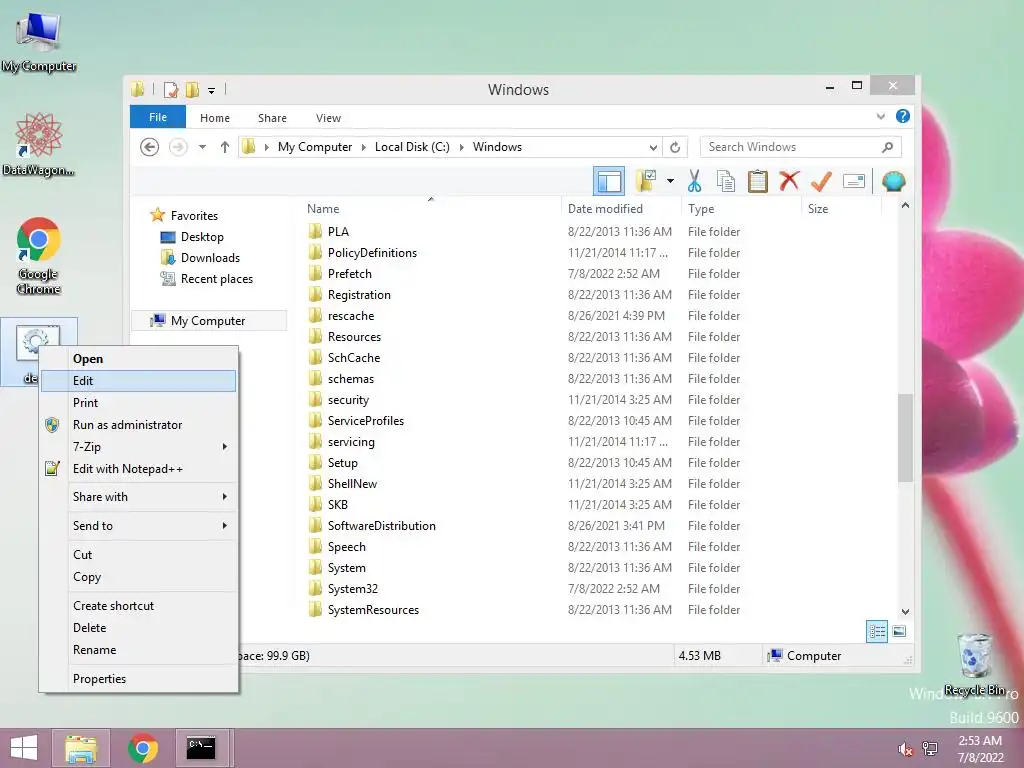
Task: Expand the ribbon with the chevron
Action: point(880,117)
